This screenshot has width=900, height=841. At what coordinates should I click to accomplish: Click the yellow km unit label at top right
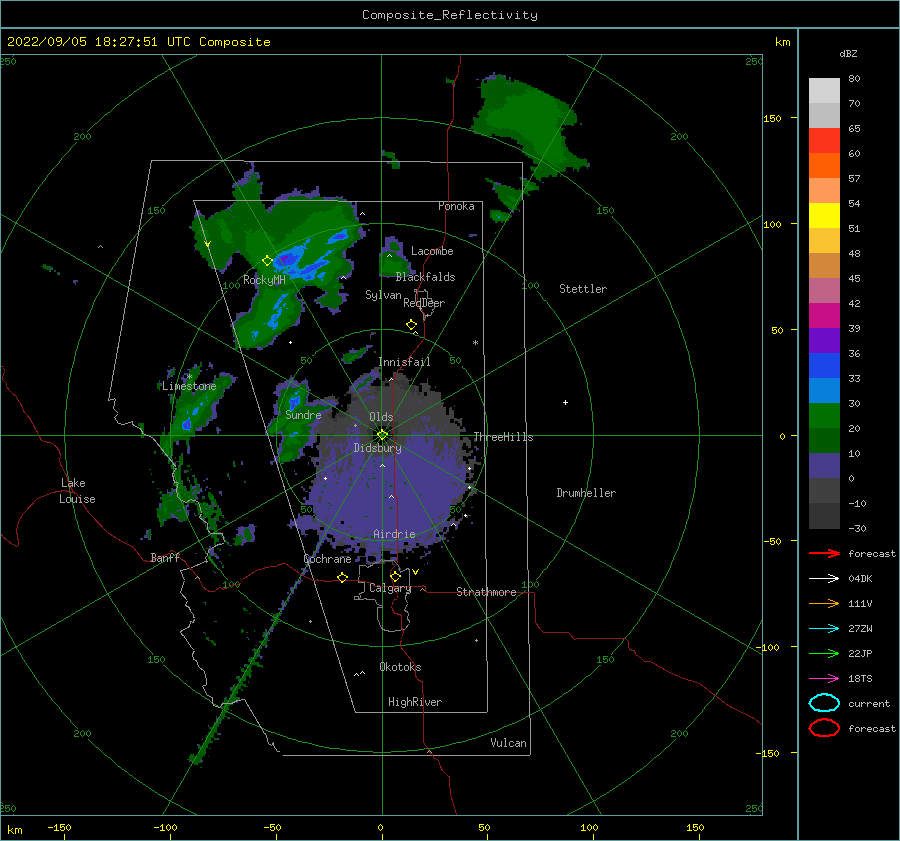[782, 42]
